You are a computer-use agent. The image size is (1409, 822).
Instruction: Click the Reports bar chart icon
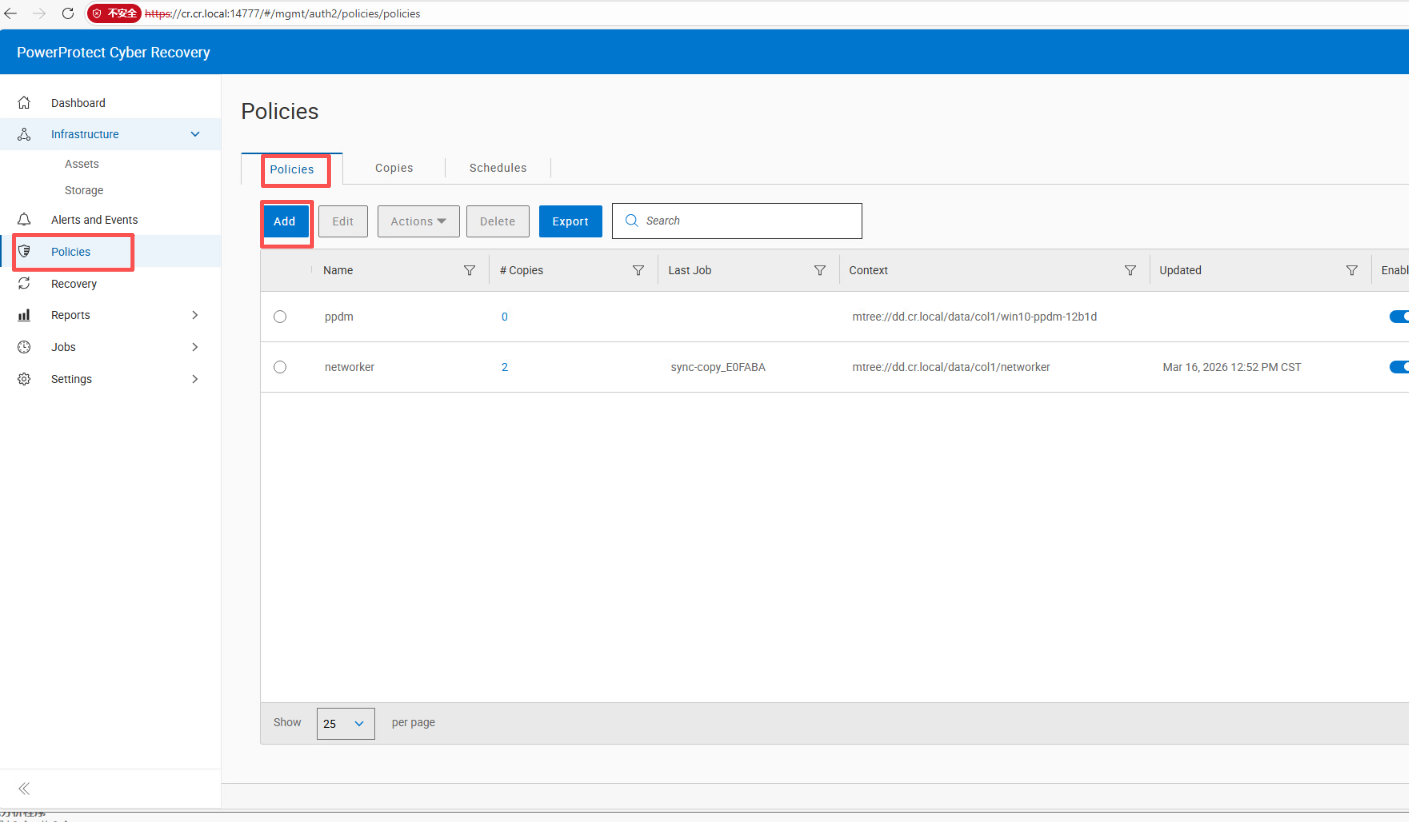[25, 315]
